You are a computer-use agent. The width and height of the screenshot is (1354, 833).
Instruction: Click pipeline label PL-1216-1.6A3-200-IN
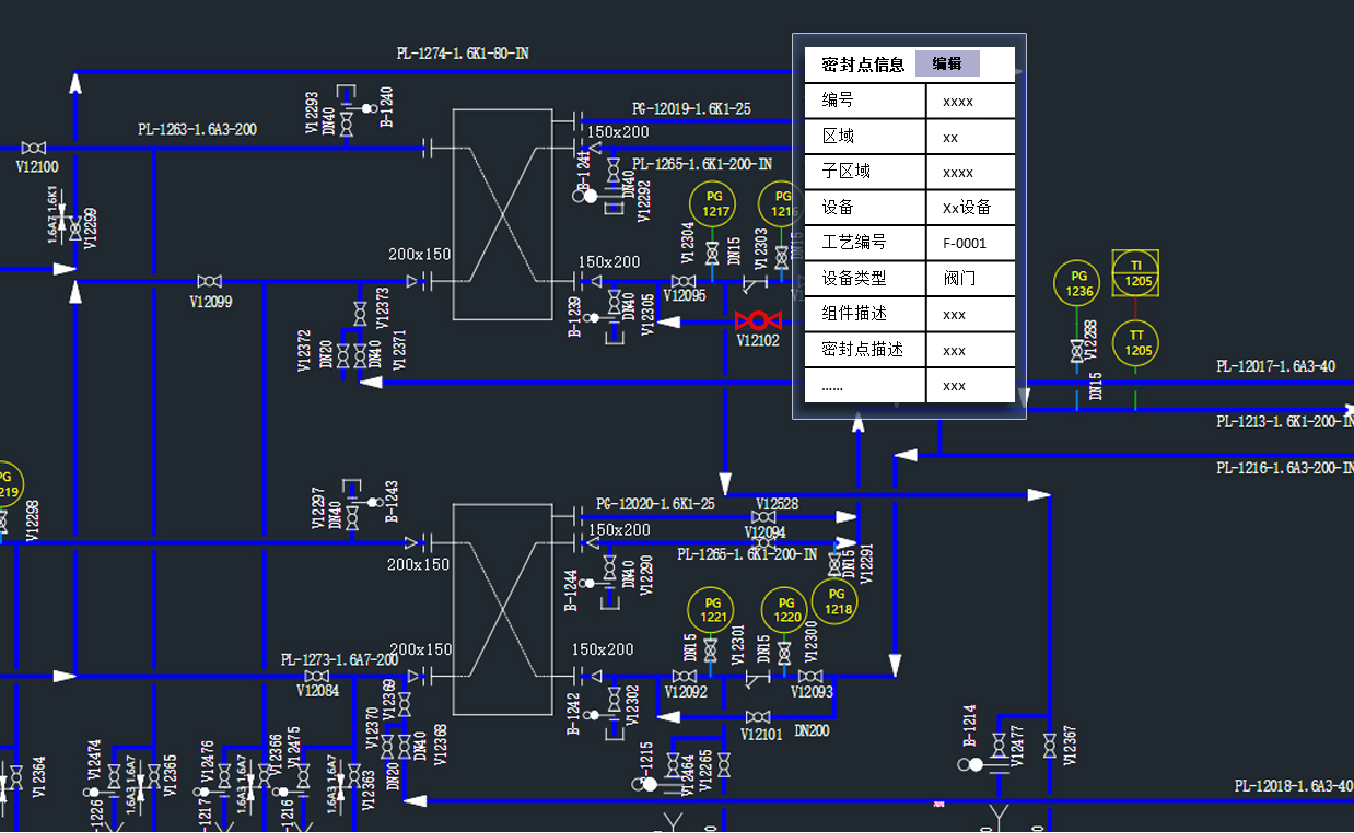pyautogui.click(x=1285, y=468)
